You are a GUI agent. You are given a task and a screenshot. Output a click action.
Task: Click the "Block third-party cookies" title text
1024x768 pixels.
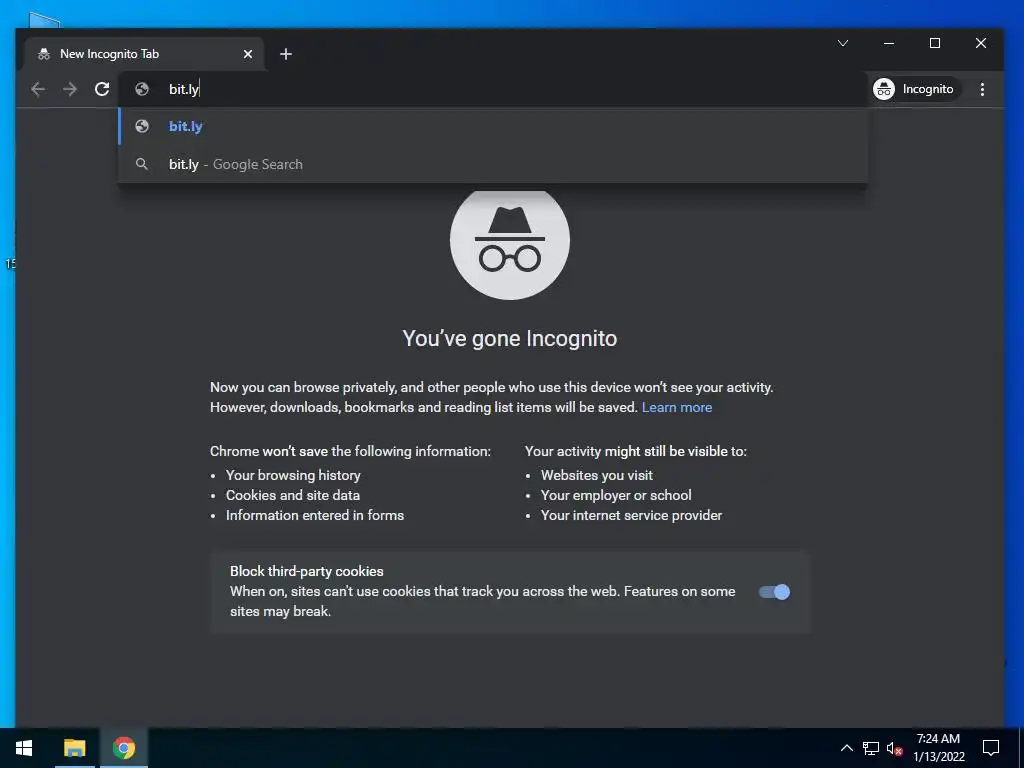point(307,571)
